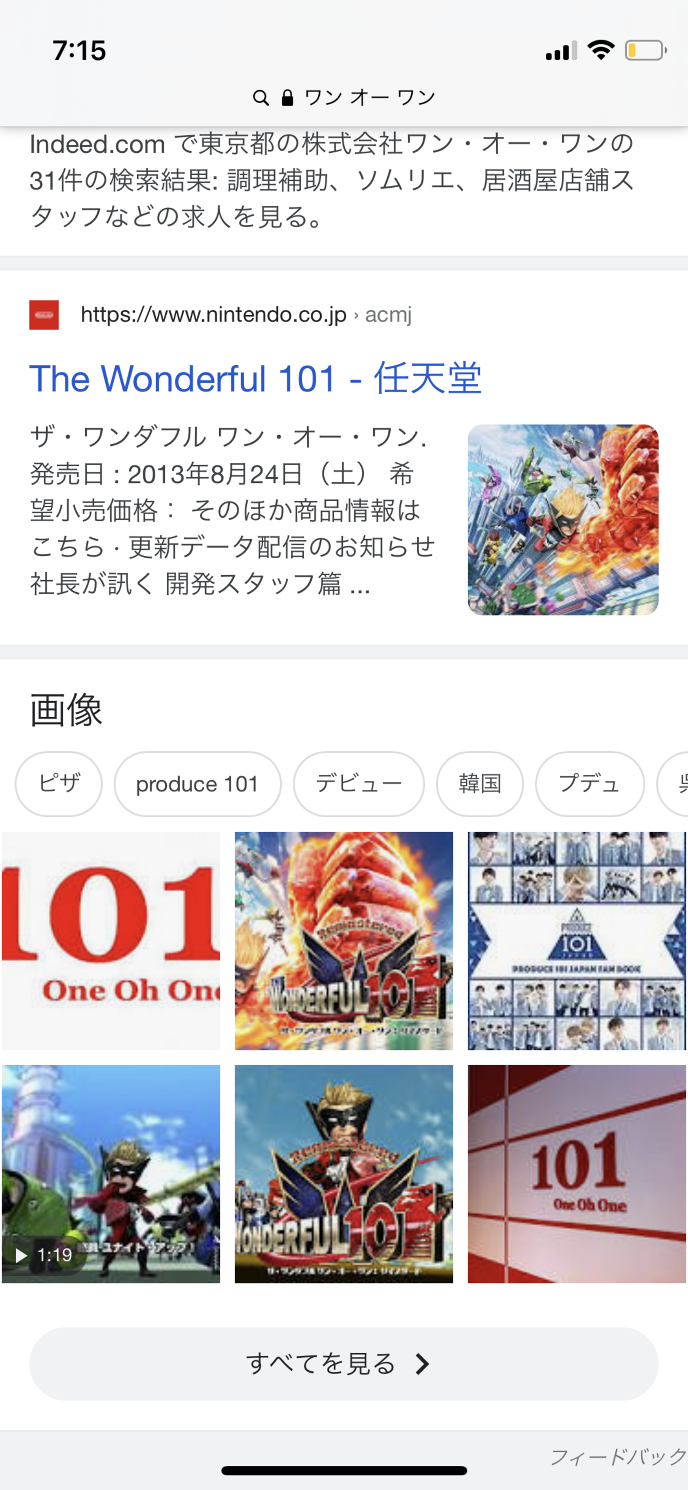Open the Nintendo favicon beside nintendo.co.jp

point(44,315)
